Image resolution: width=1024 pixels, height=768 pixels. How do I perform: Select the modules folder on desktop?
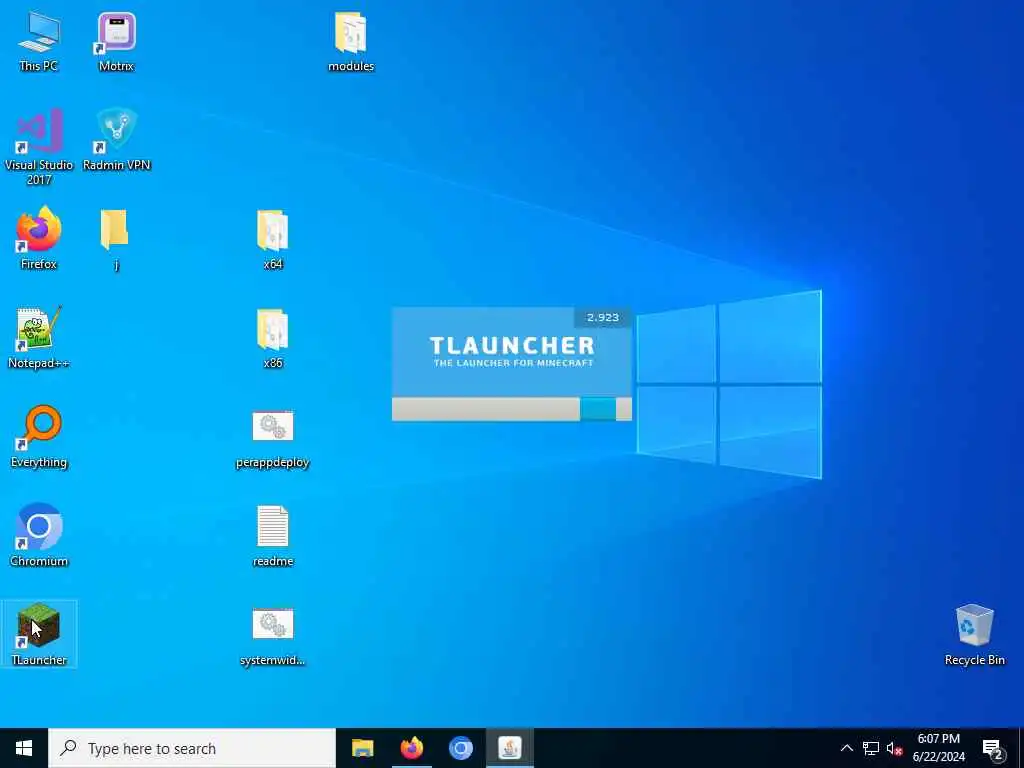pyautogui.click(x=351, y=42)
